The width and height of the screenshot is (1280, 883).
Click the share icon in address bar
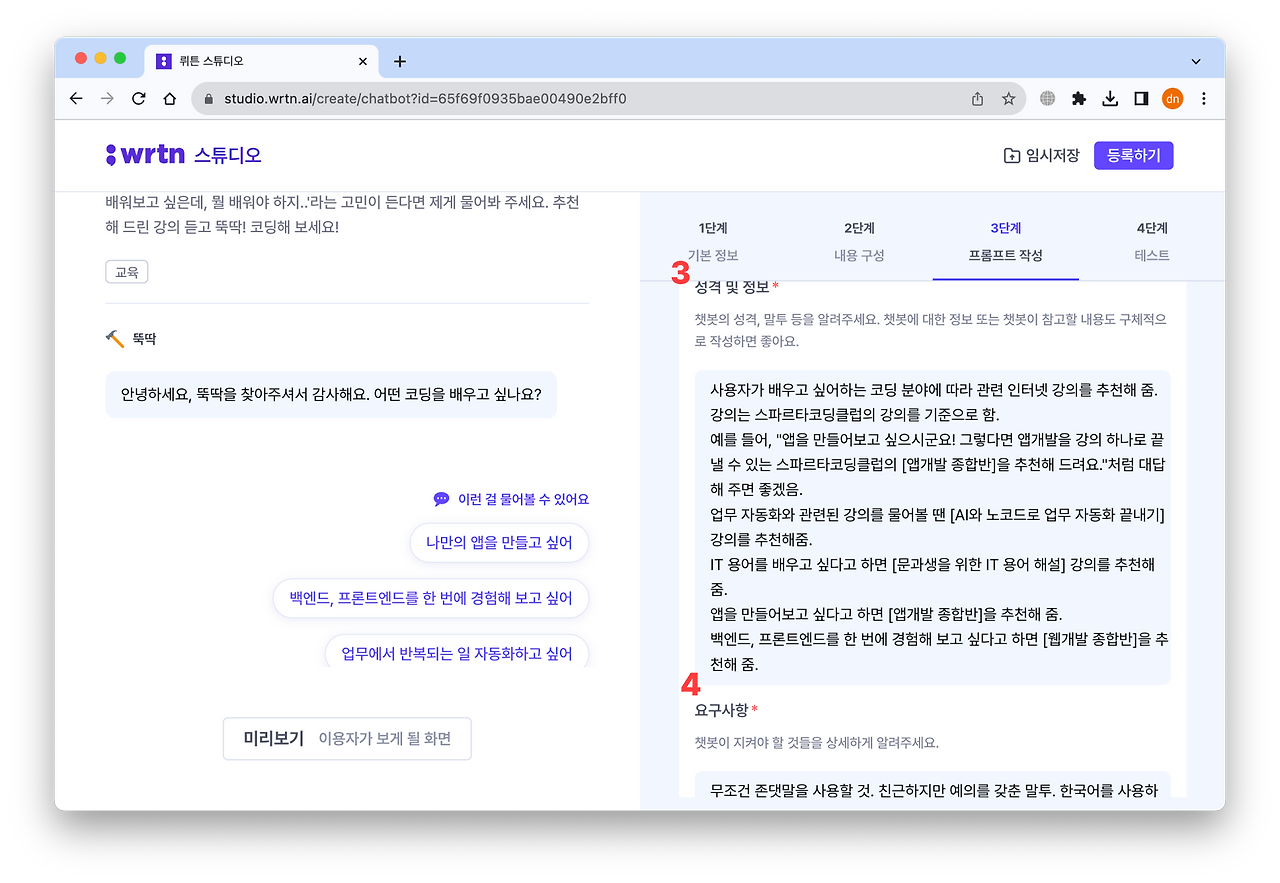977,99
